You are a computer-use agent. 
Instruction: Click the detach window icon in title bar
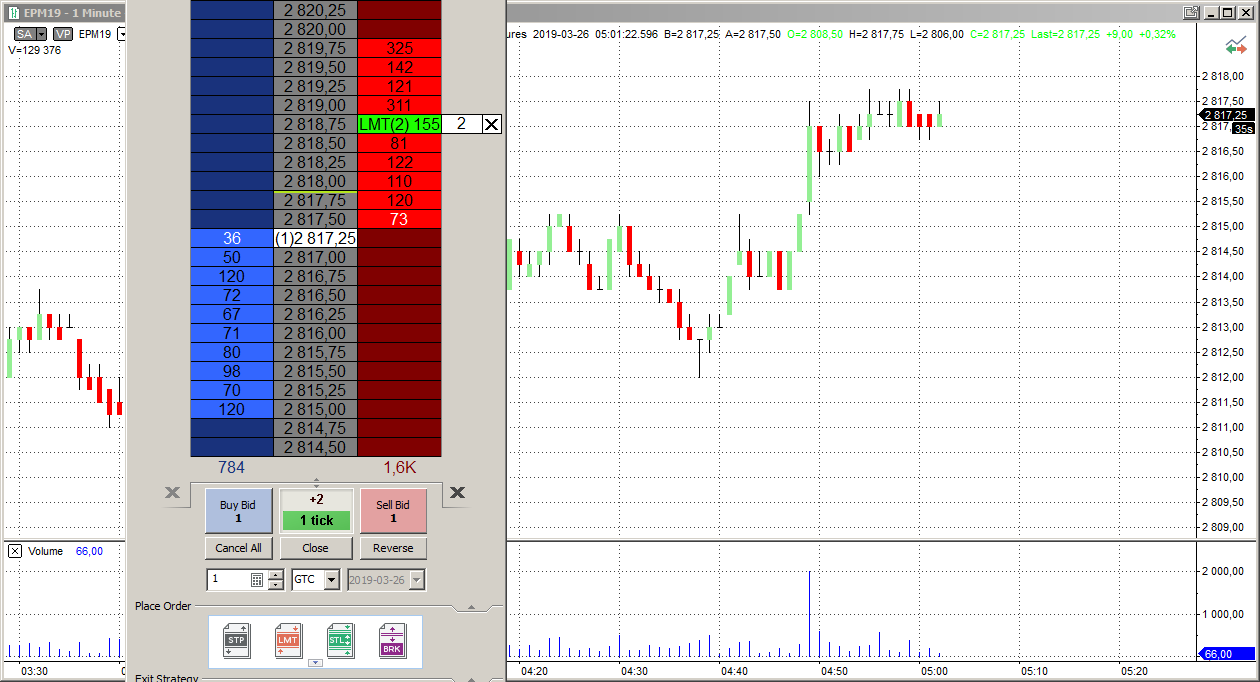click(1190, 12)
